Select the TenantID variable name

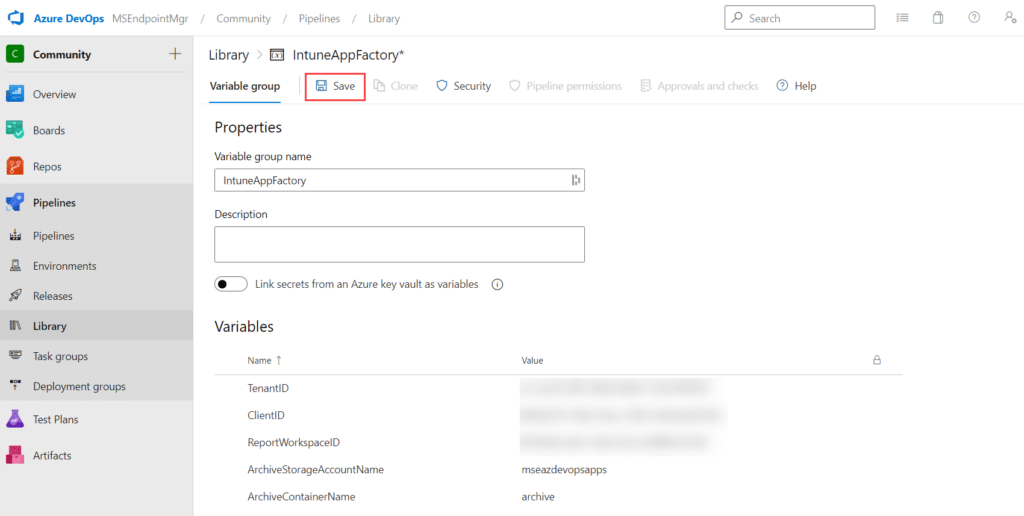tap(268, 388)
